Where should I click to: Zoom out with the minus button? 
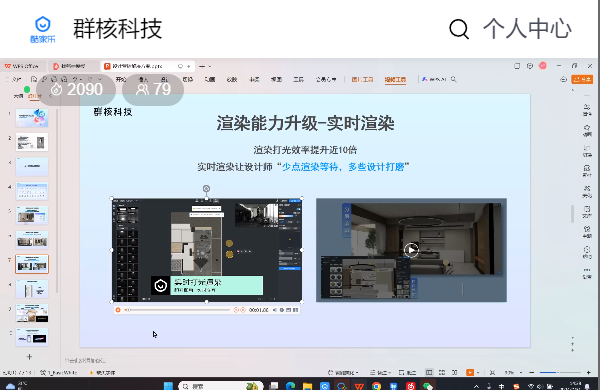tap(531, 372)
